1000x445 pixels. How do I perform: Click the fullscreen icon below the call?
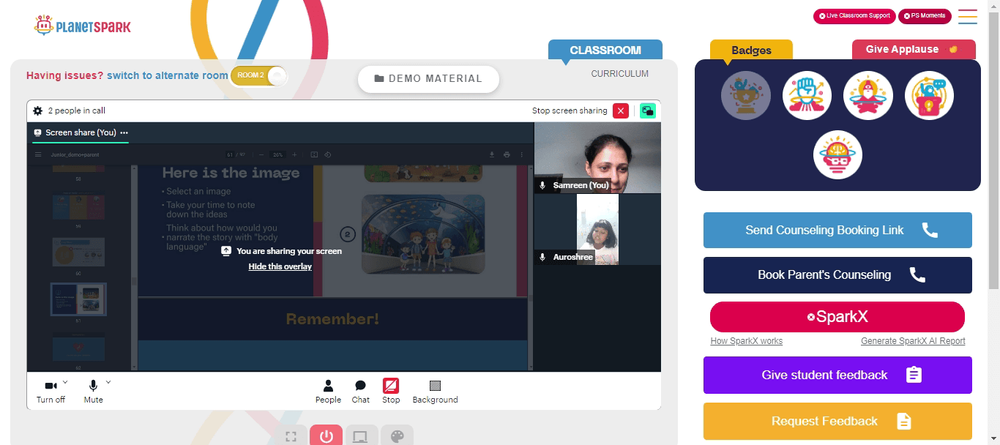291,436
